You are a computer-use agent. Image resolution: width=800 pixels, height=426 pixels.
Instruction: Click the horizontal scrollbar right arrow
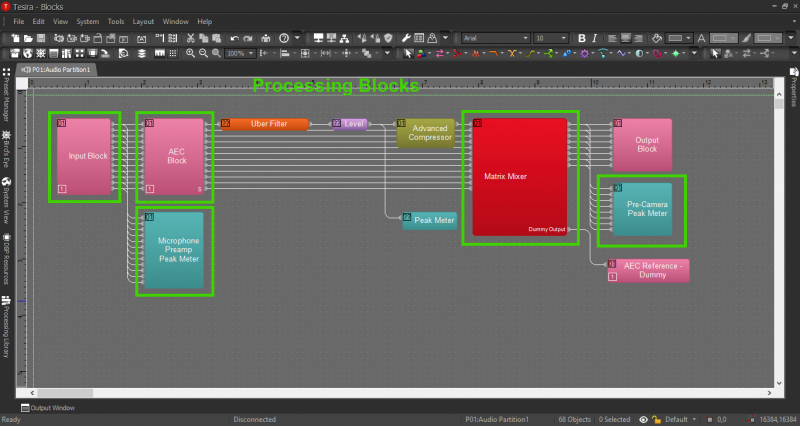point(769,393)
